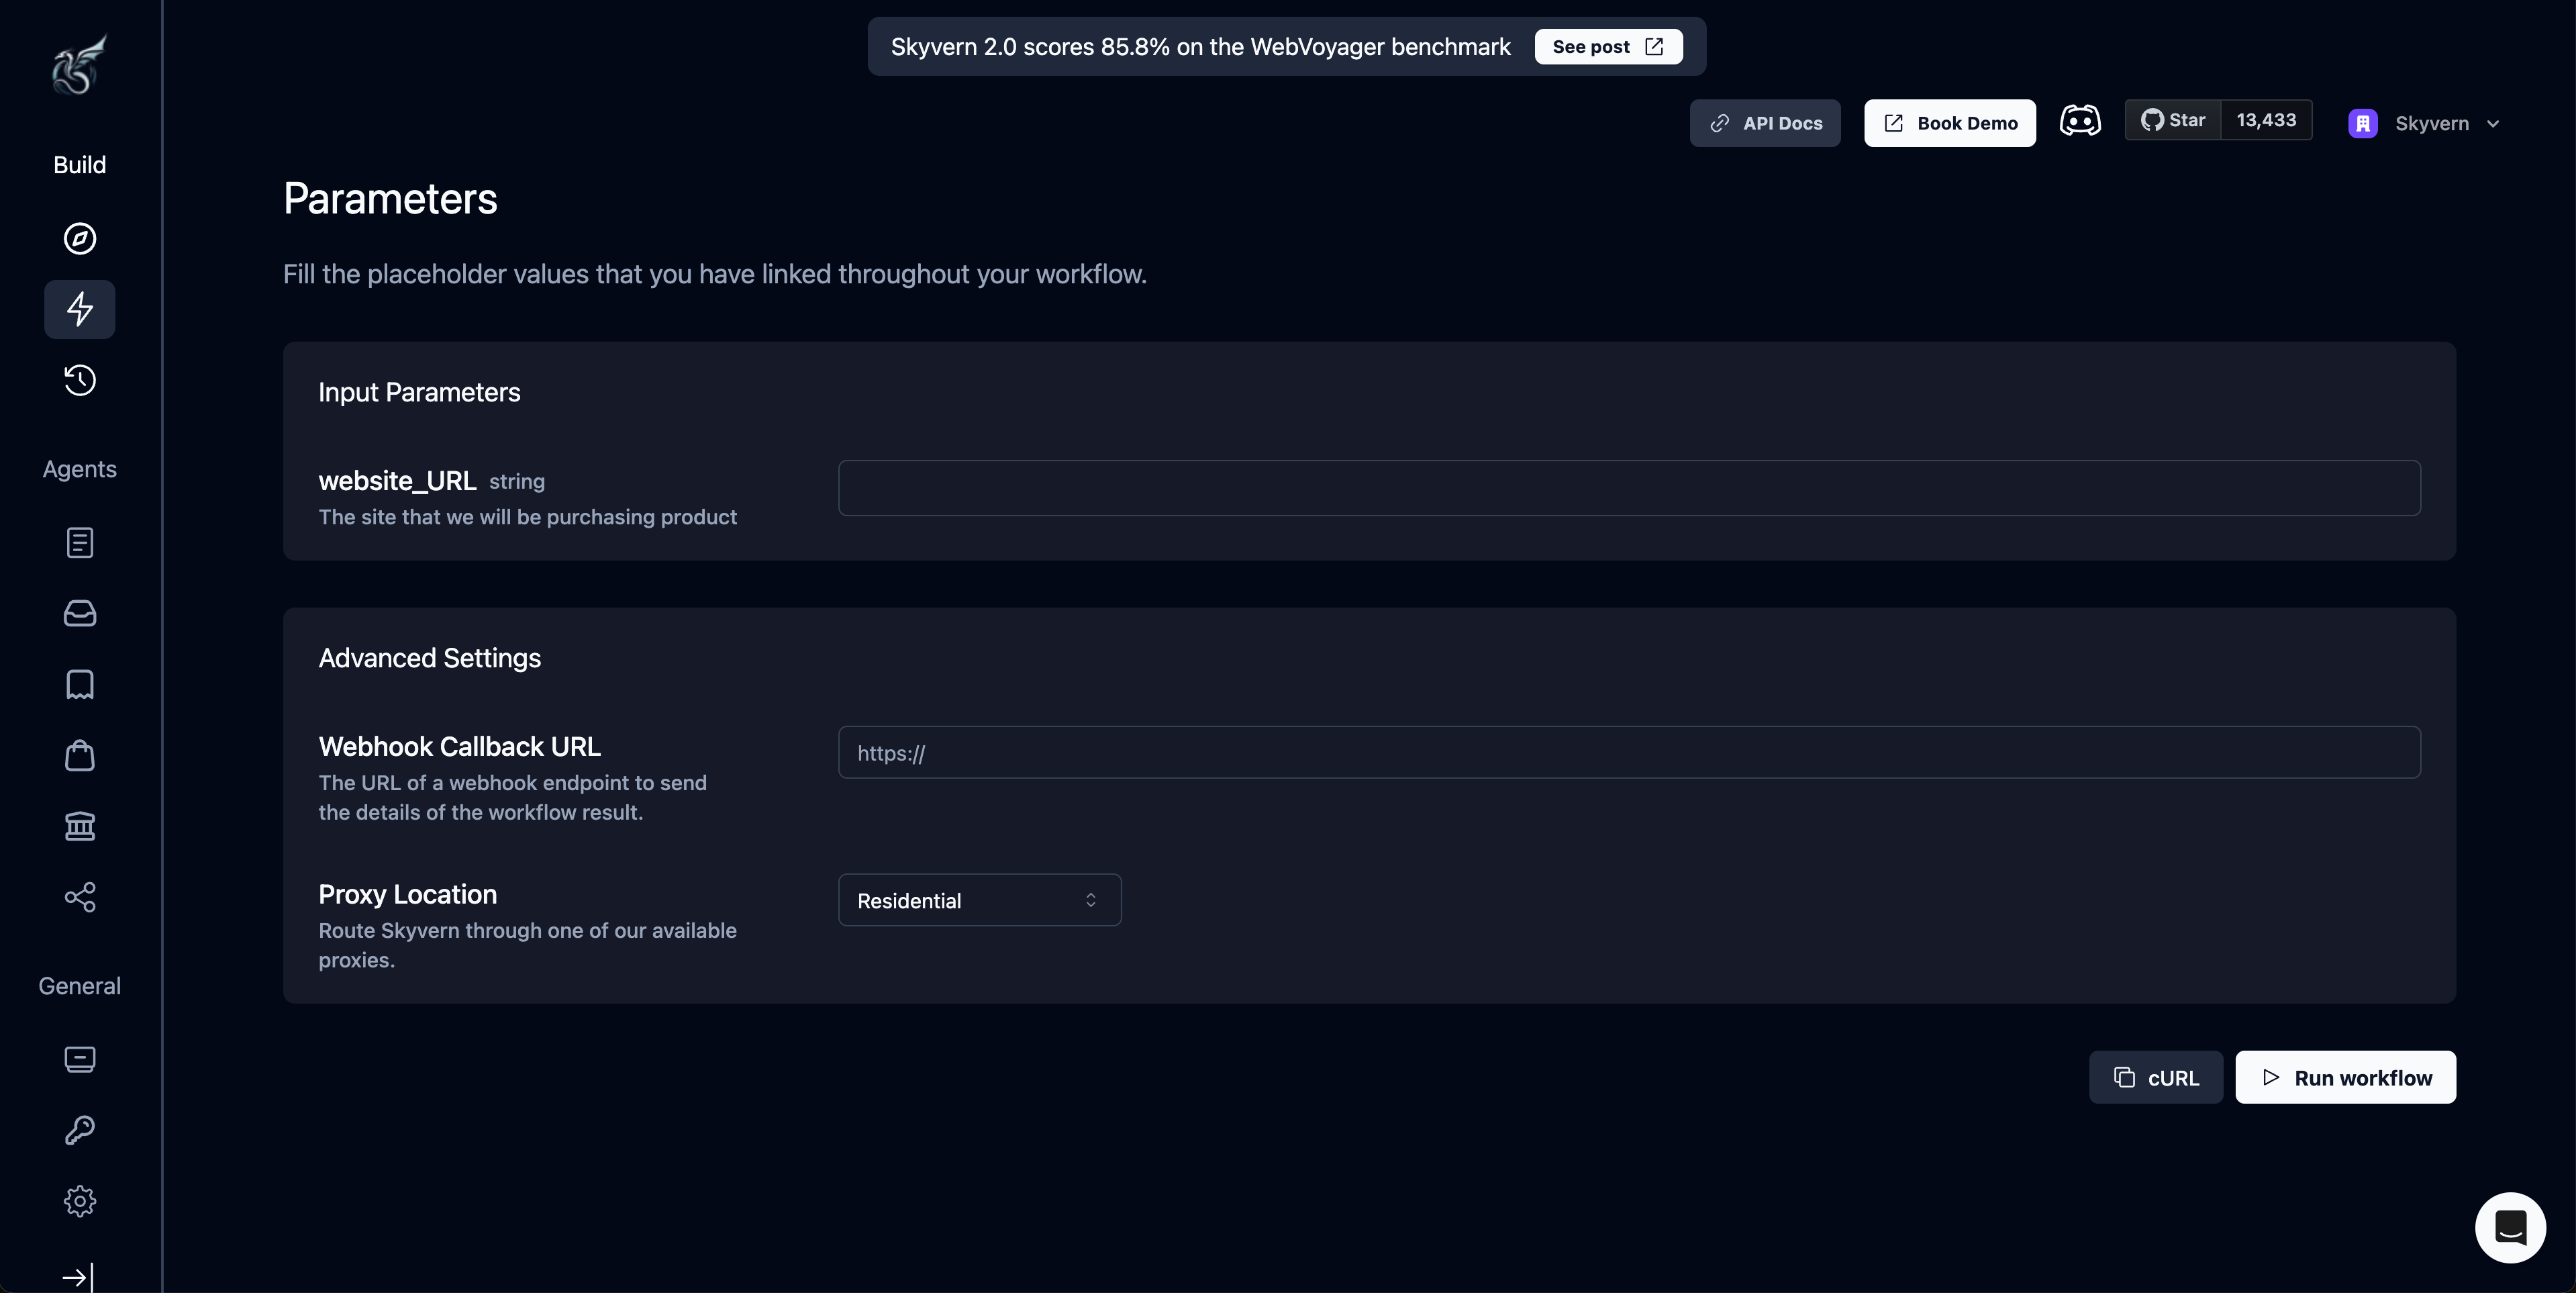Open the Discord icon in the top bar
Screen dimensions: 2576x1293
click(2081, 120)
